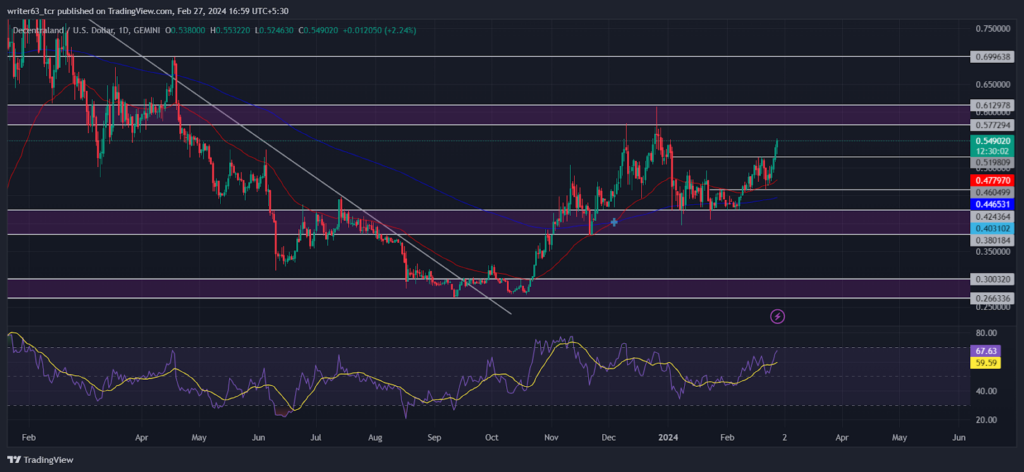Click the 0.750000 price scale tick

(x=993, y=29)
